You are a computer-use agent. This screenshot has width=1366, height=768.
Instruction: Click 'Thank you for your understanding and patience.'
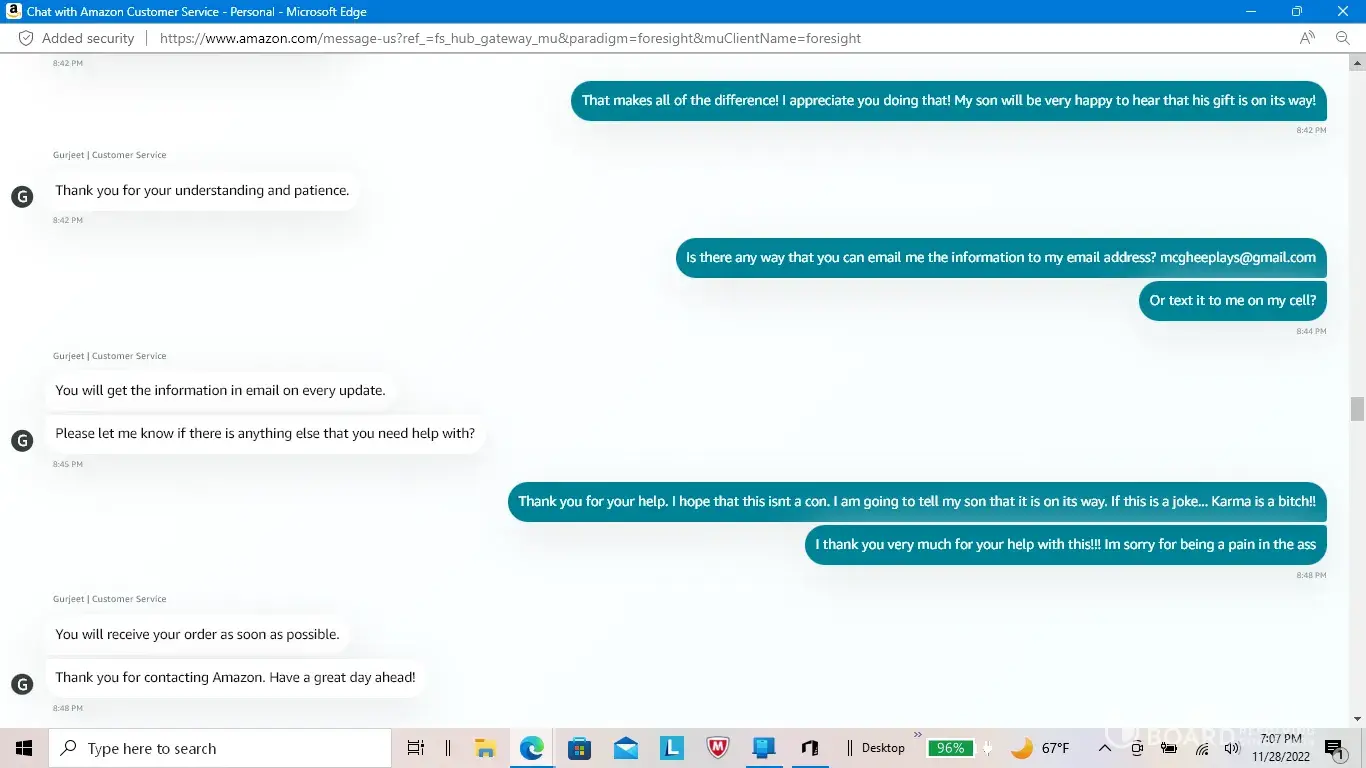[202, 191]
